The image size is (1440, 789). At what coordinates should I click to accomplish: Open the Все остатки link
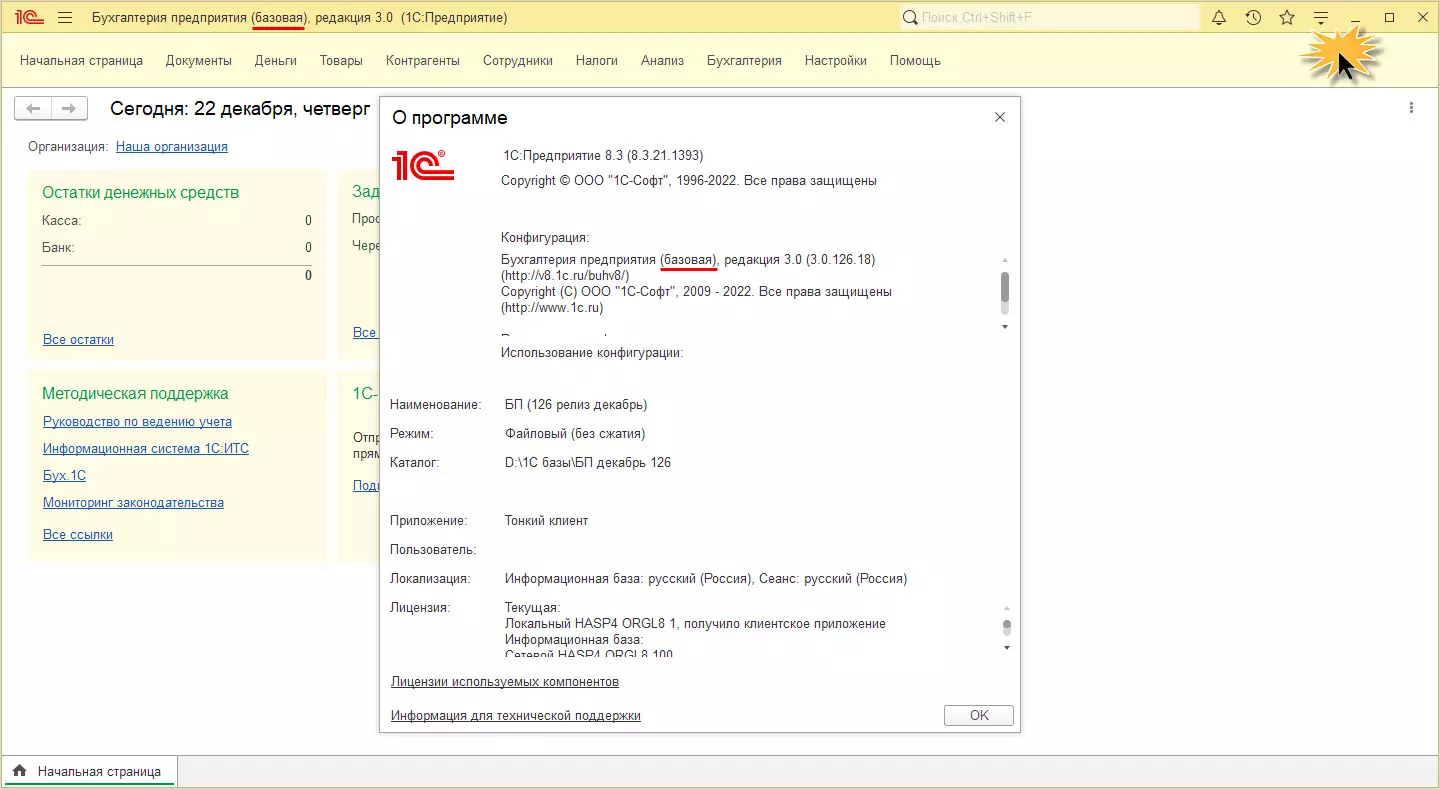click(x=78, y=339)
